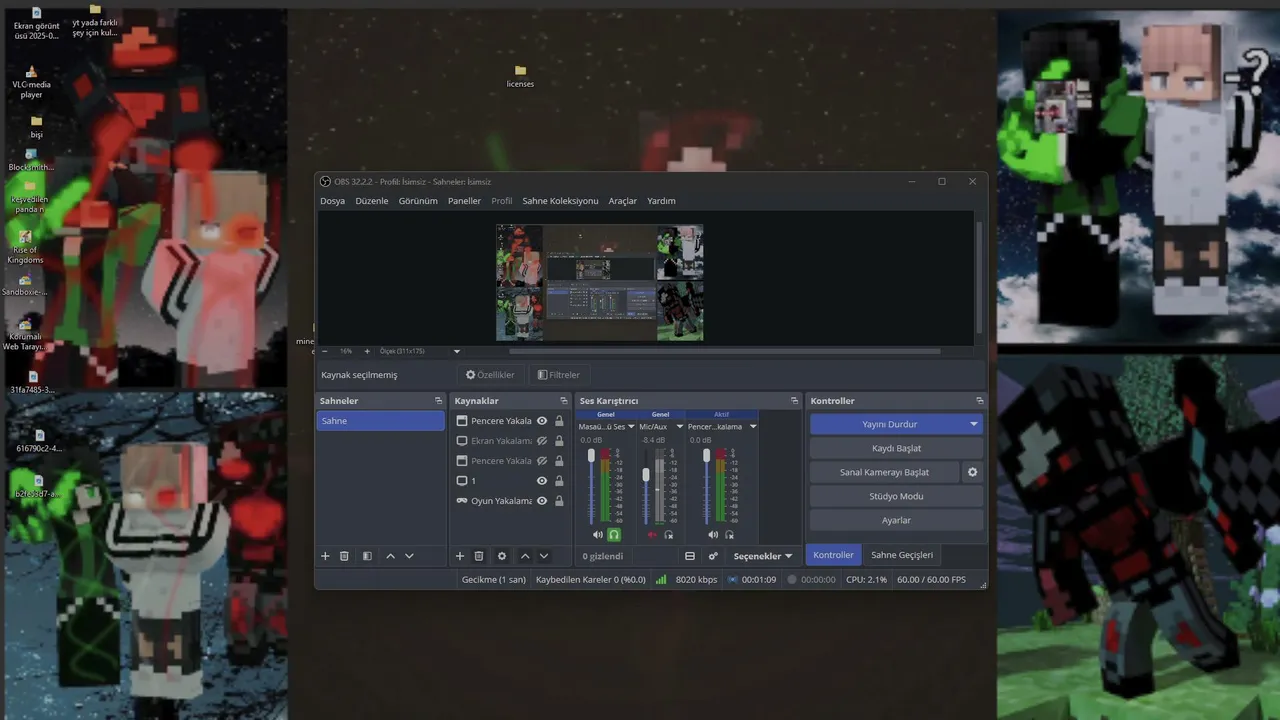
Task: Open the scene filters icon in the Sahneler toolbar
Action: click(367, 556)
